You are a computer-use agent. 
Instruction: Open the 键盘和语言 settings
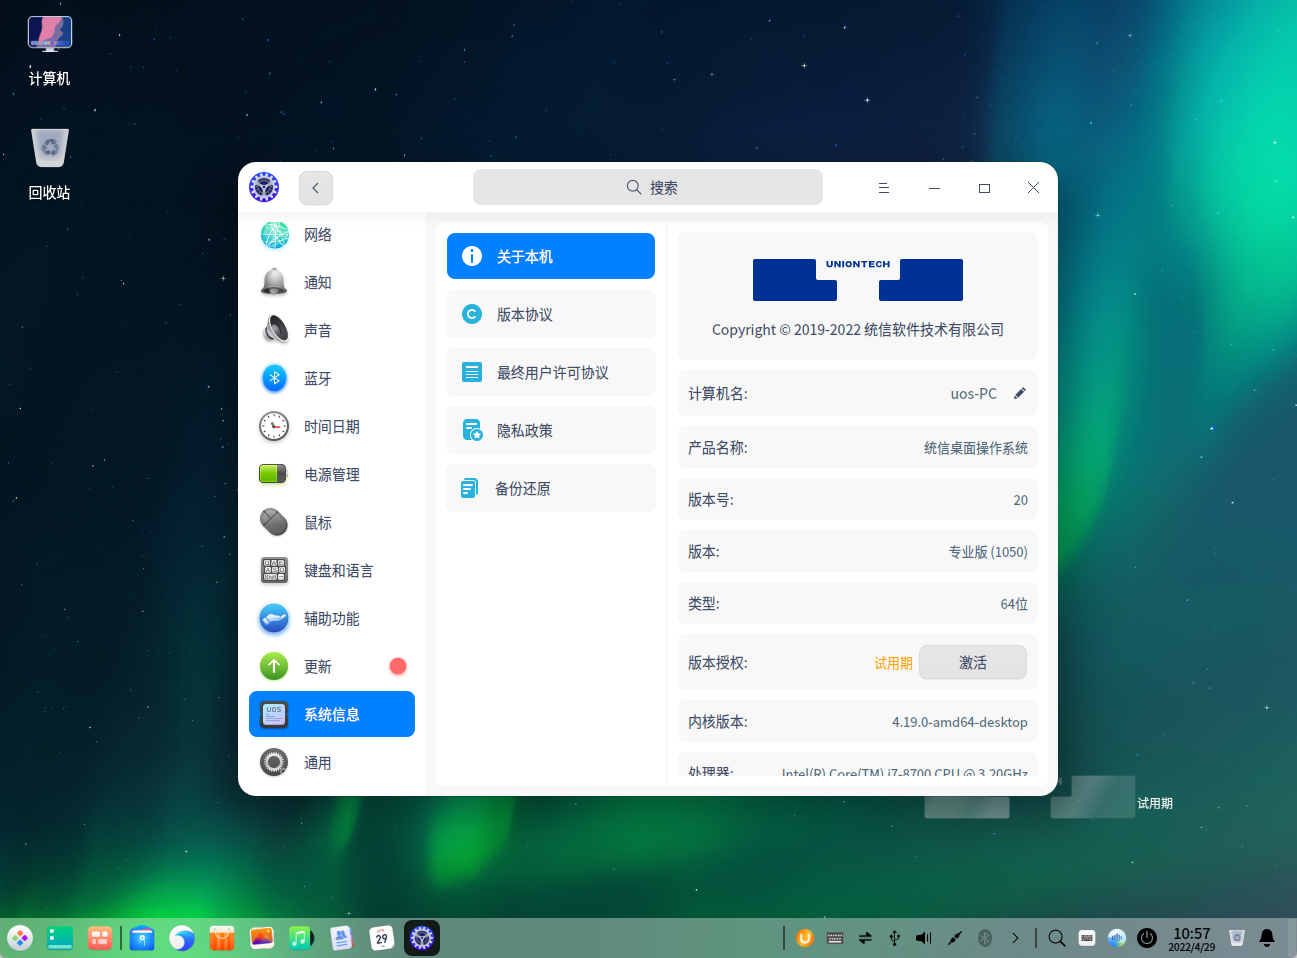pyautogui.click(x=332, y=571)
